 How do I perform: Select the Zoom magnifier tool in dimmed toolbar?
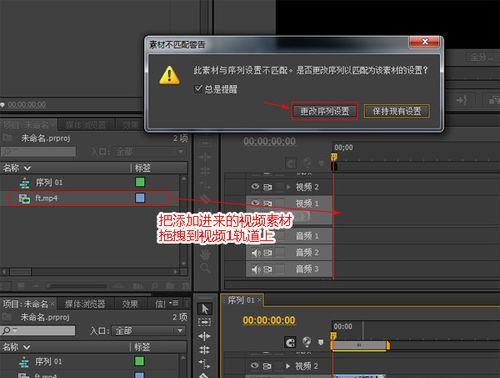205,268
